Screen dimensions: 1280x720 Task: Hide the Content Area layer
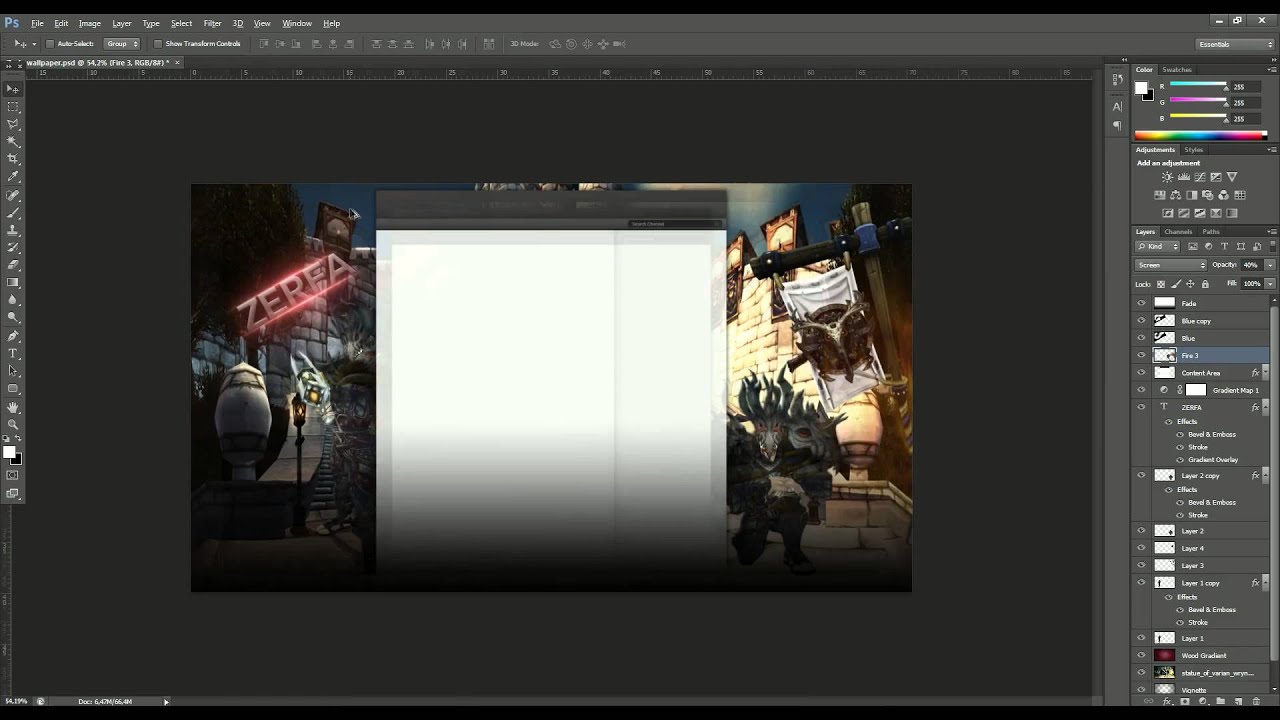1141,373
